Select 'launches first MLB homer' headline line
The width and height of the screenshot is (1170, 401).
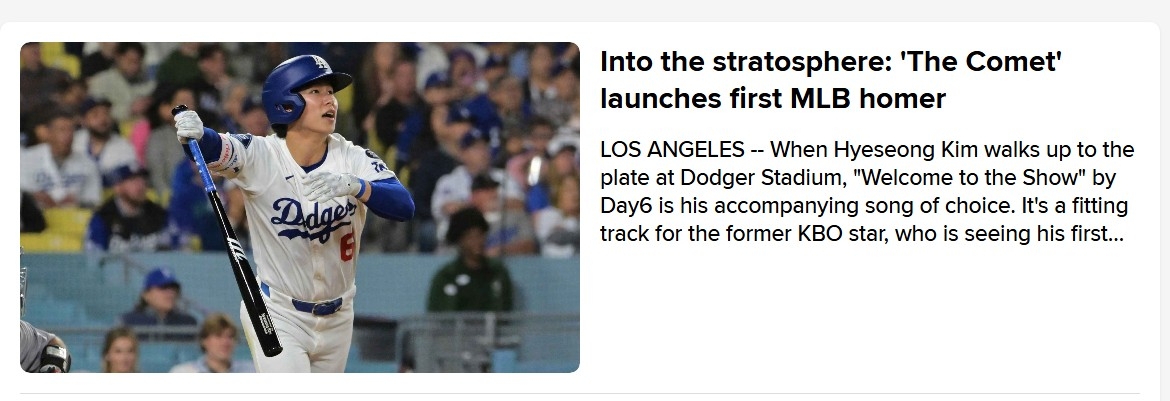click(x=773, y=99)
